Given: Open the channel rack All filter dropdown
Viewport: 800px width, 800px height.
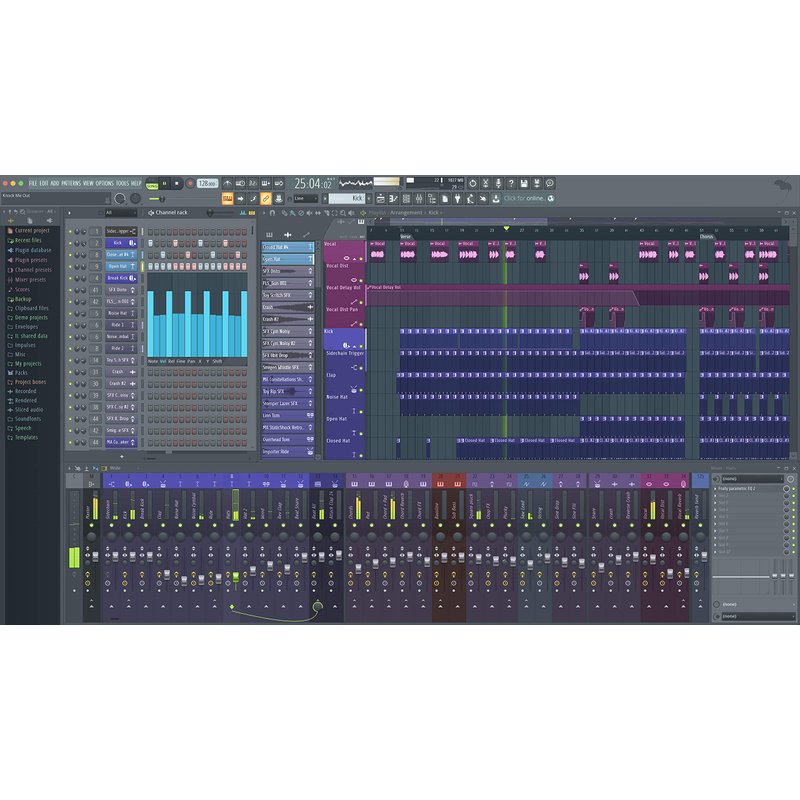Looking at the screenshot, I should [120, 213].
